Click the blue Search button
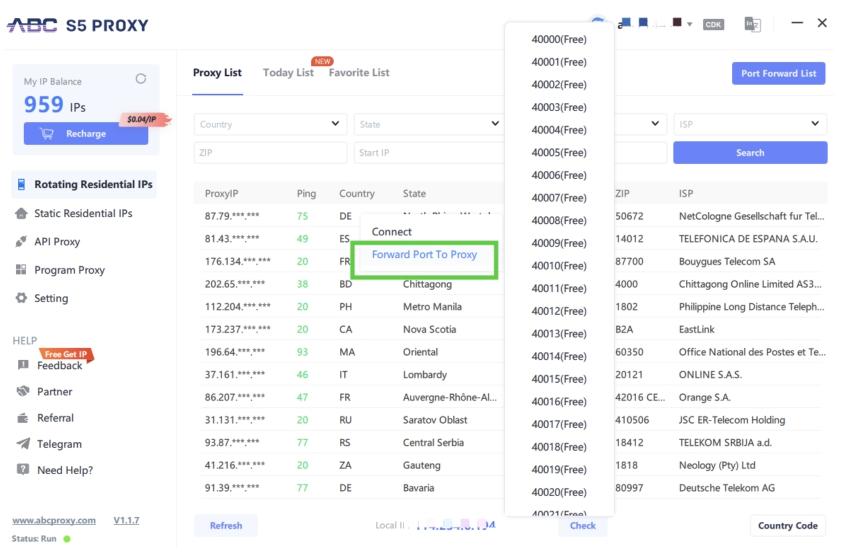Viewport: 867px width, 560px height. click(750, 153)
